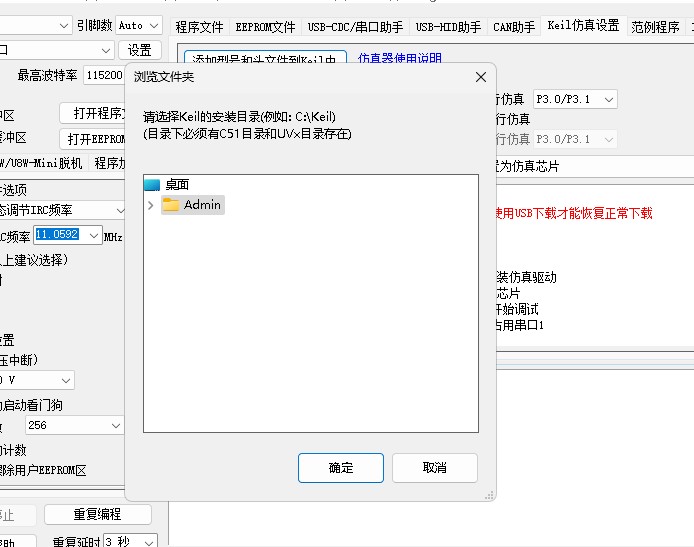Click the 11.0592 frequency input field
694x547 pixels.
point(58,235)
